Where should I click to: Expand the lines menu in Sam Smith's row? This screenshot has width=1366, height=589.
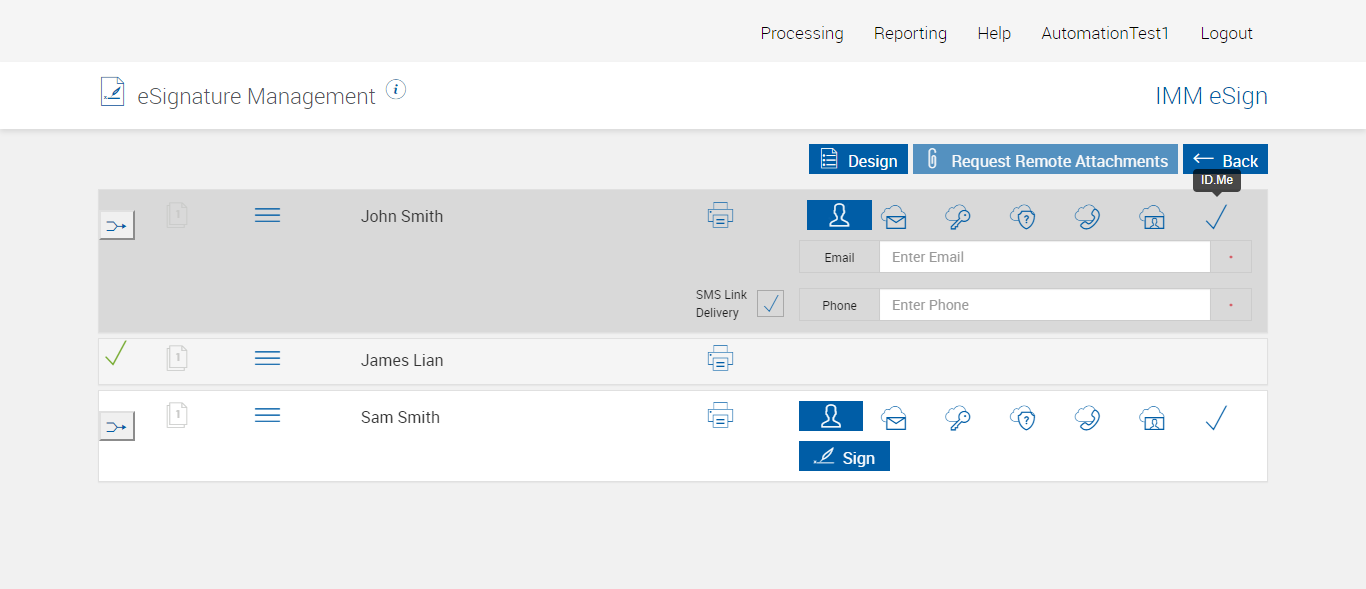pyautogui.click(x=267, y=415)
